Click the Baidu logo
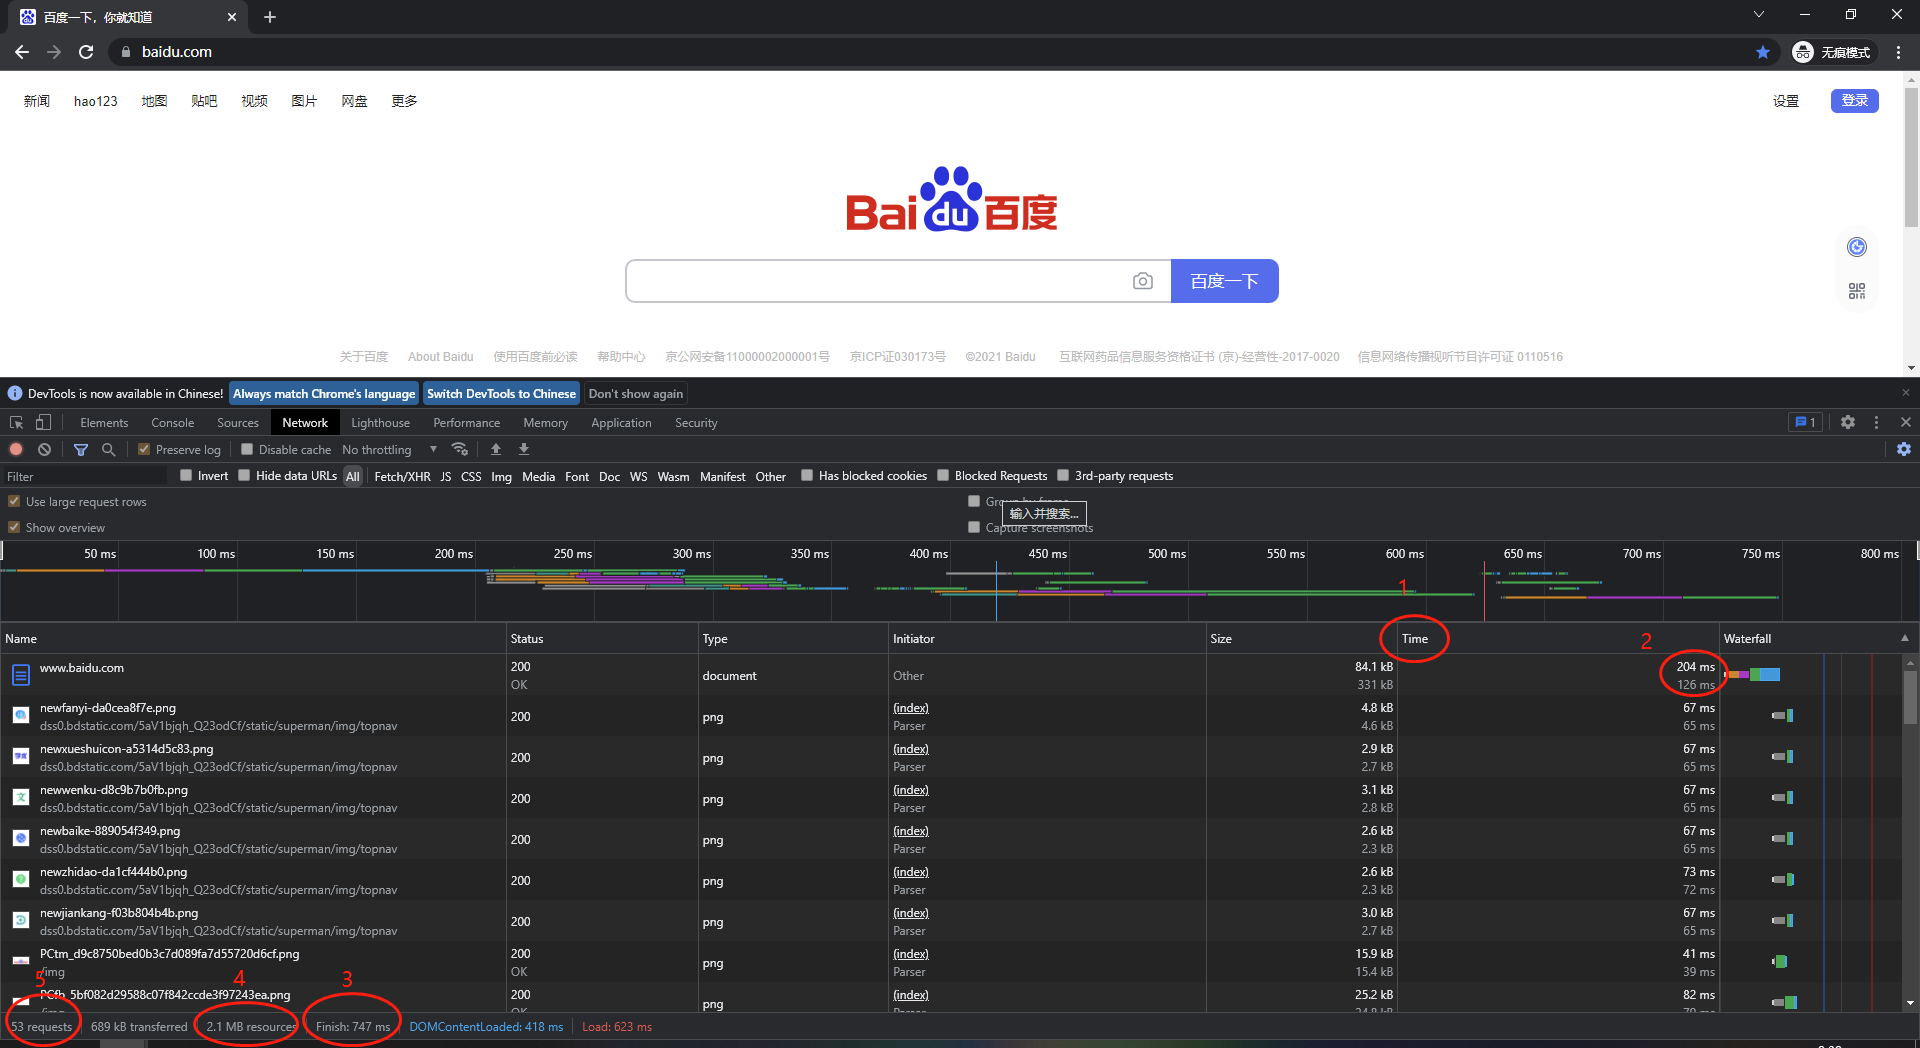The width and height of the screenshot is (1920, 1048). click(952, 199)
